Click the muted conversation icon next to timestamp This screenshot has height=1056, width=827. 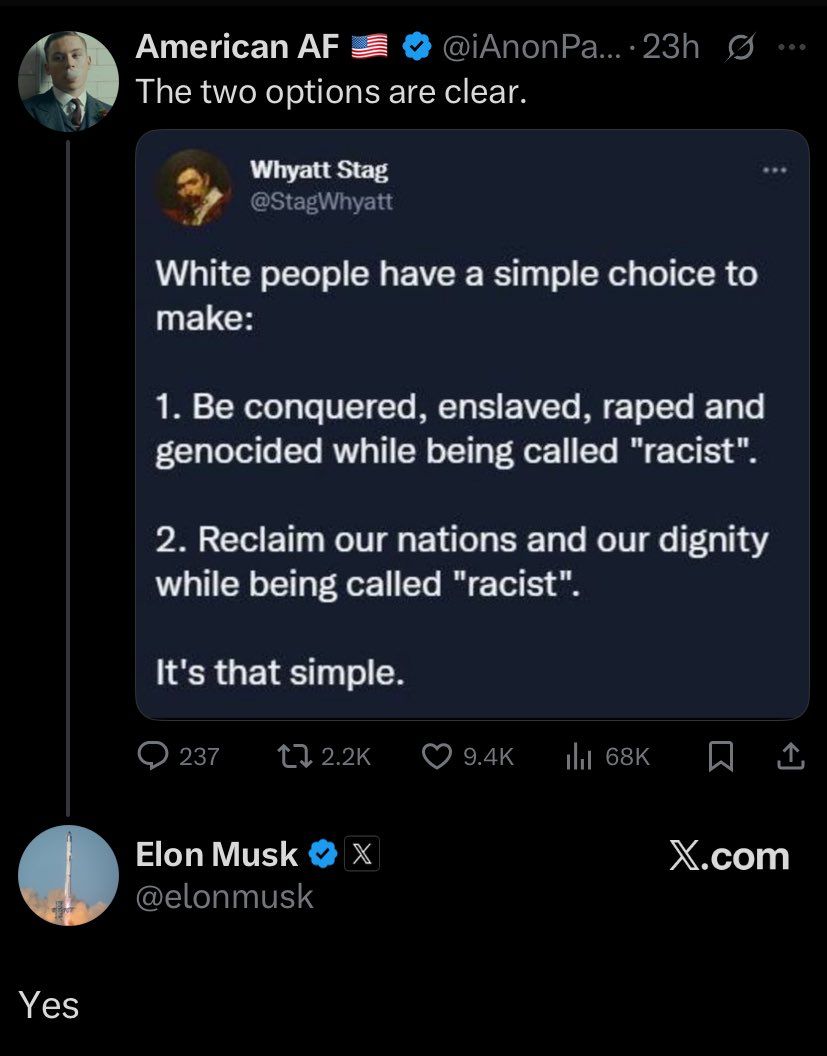[741, 48]
